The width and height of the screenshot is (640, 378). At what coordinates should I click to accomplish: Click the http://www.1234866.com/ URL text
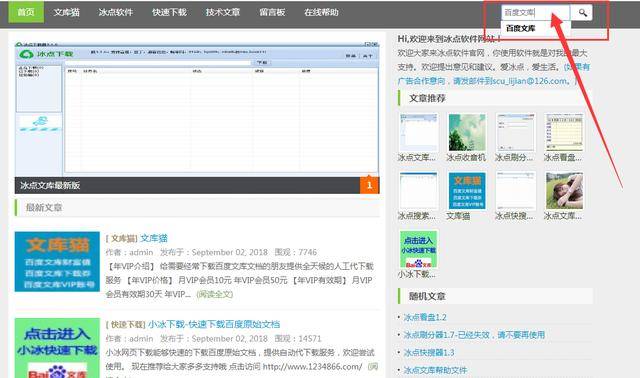coord(312,367)
